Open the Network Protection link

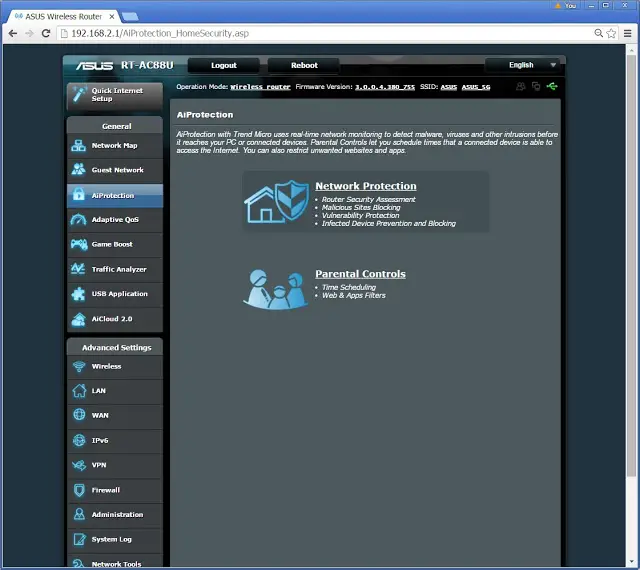(366, 186)
